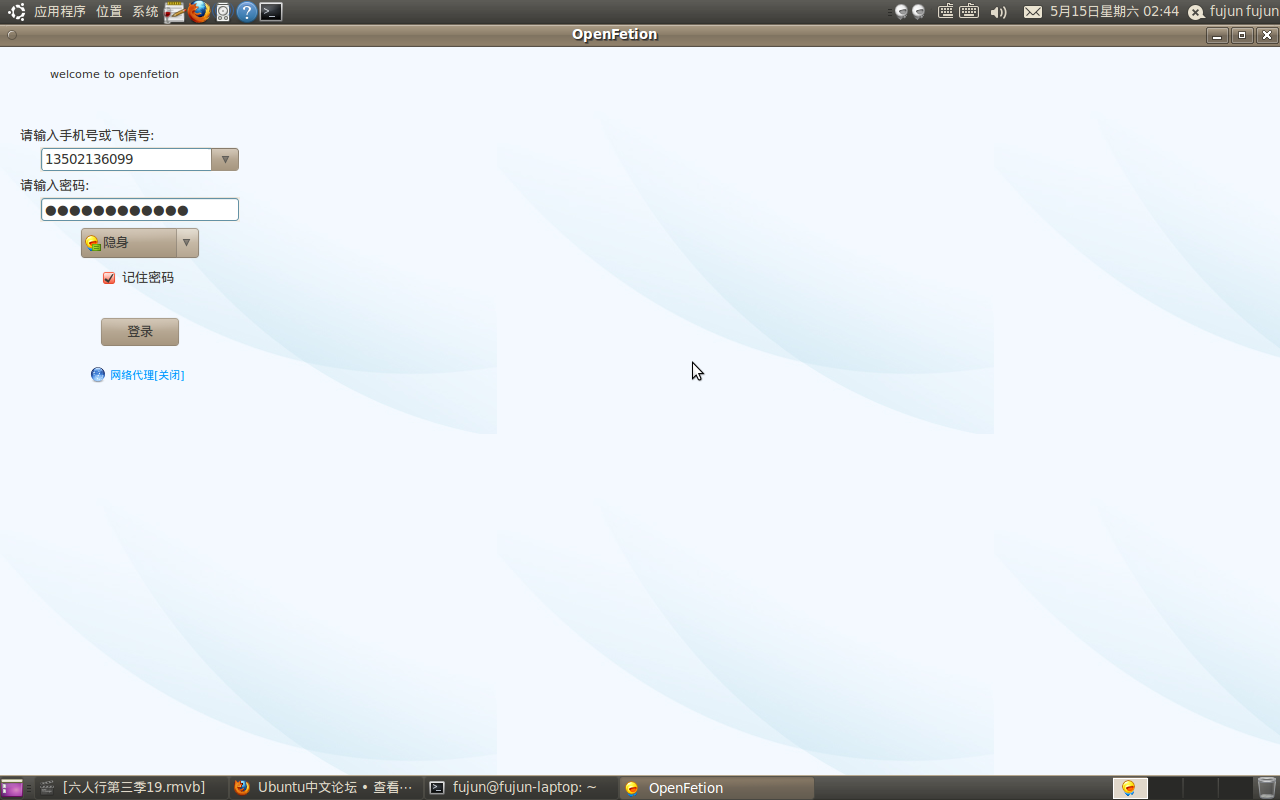Click the workspace switcher Fetion thumbnail

pyautogui.click(x=1130, y=788)
